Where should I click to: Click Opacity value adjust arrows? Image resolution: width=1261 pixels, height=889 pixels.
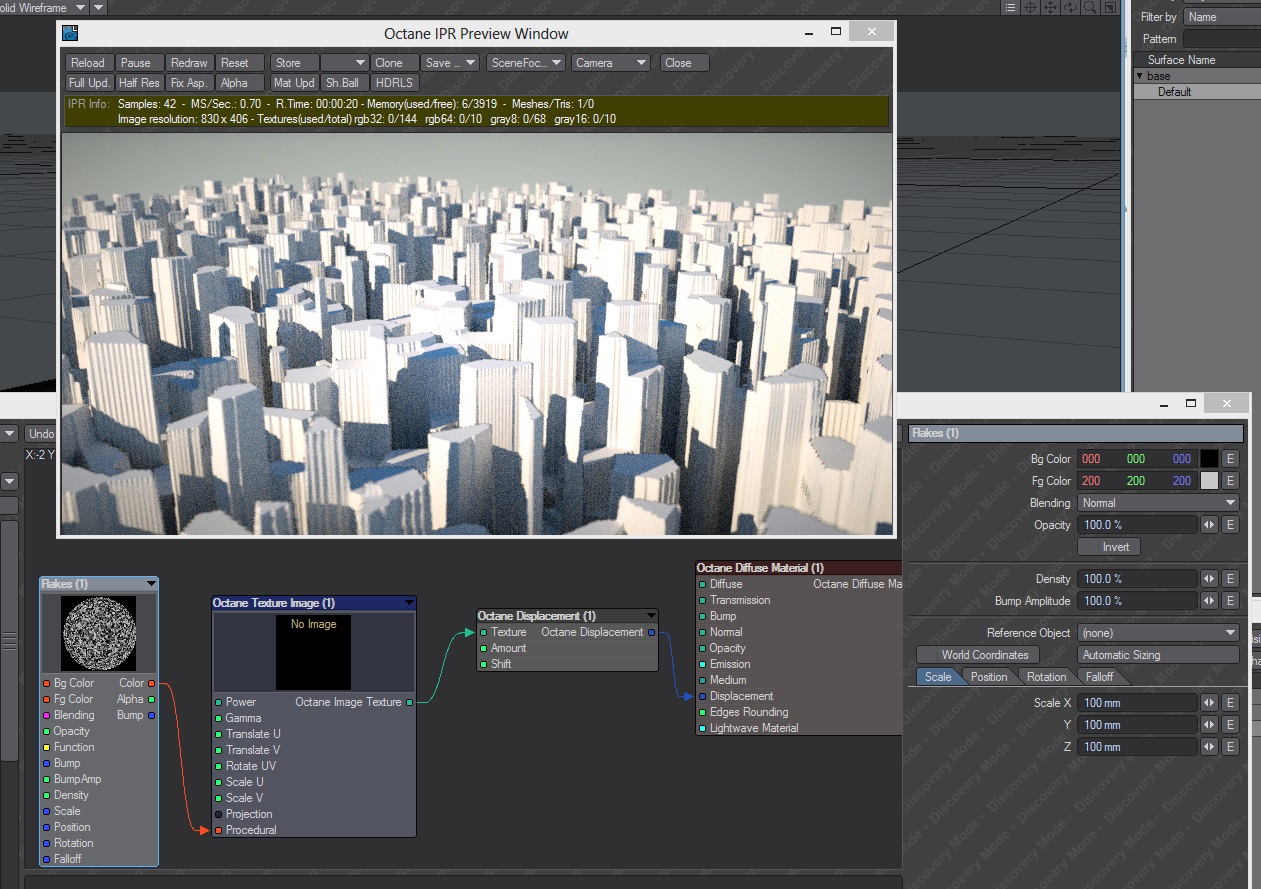point(1209,525)
